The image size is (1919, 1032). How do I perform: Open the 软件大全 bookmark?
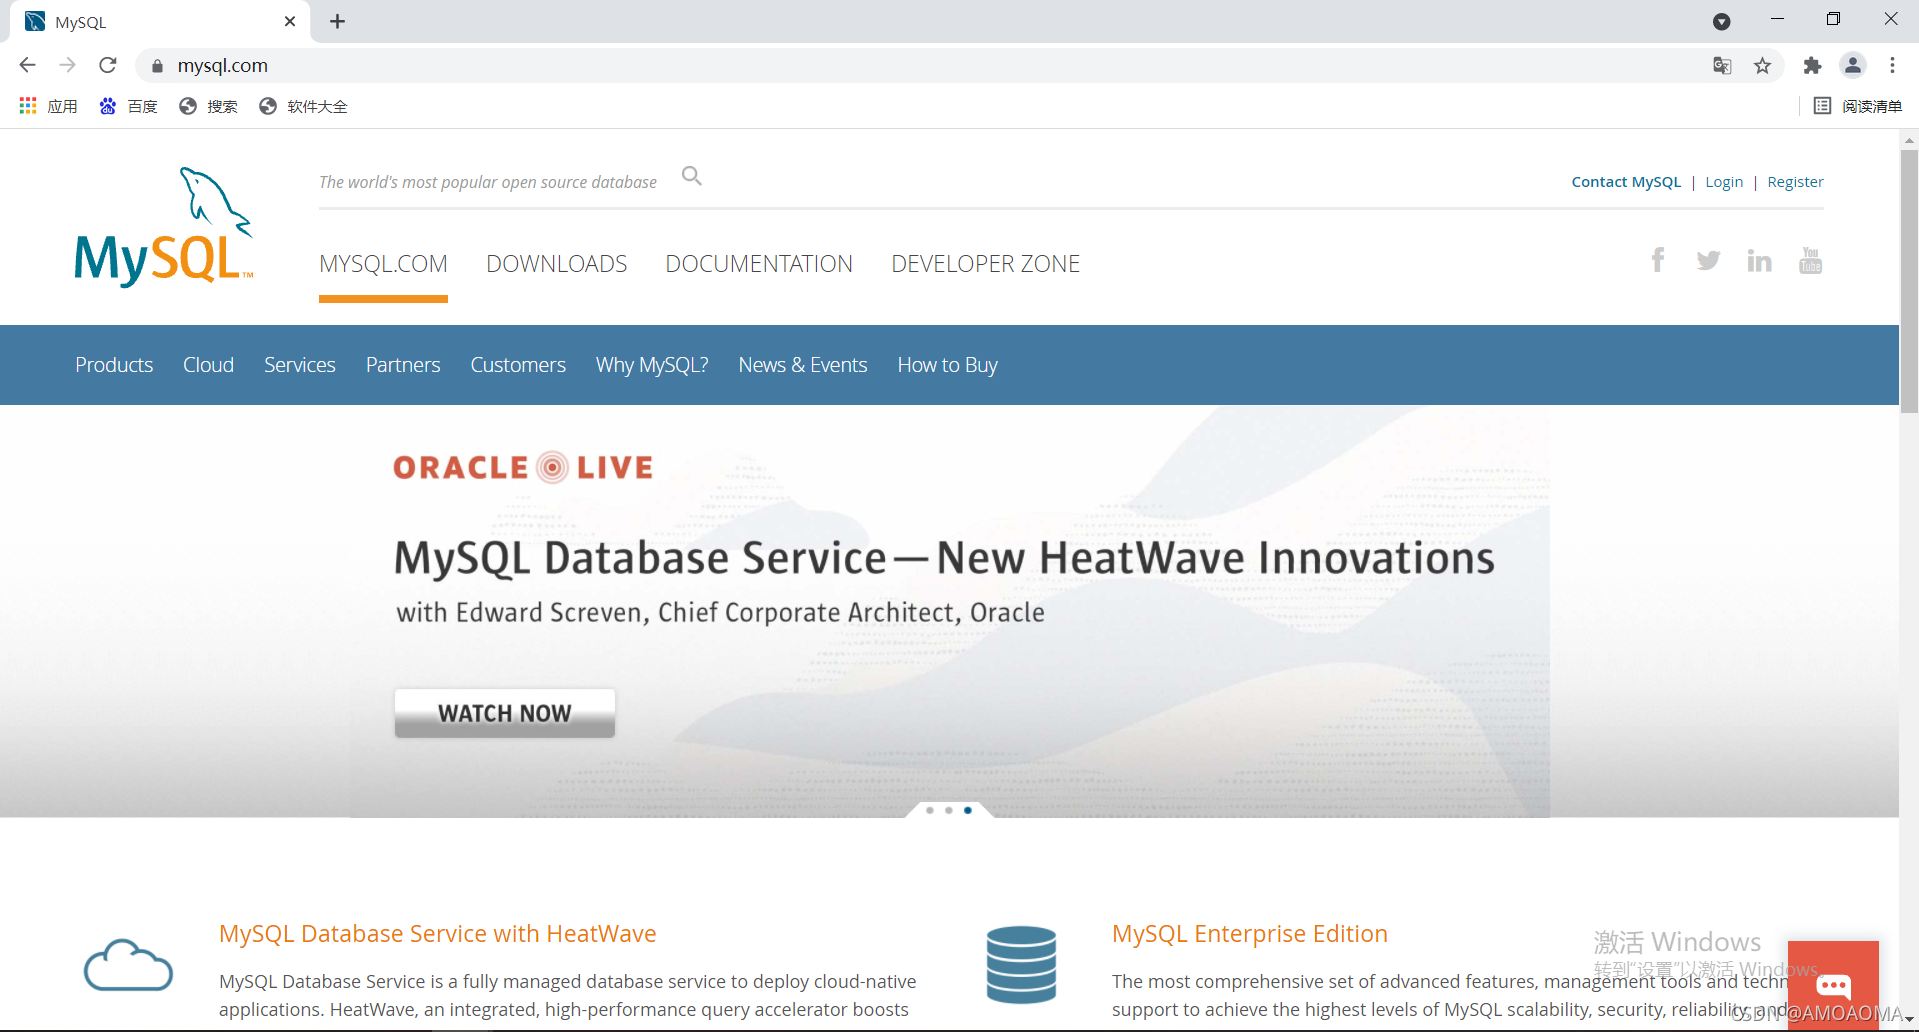pyautogui.click(x=303, y=106)
